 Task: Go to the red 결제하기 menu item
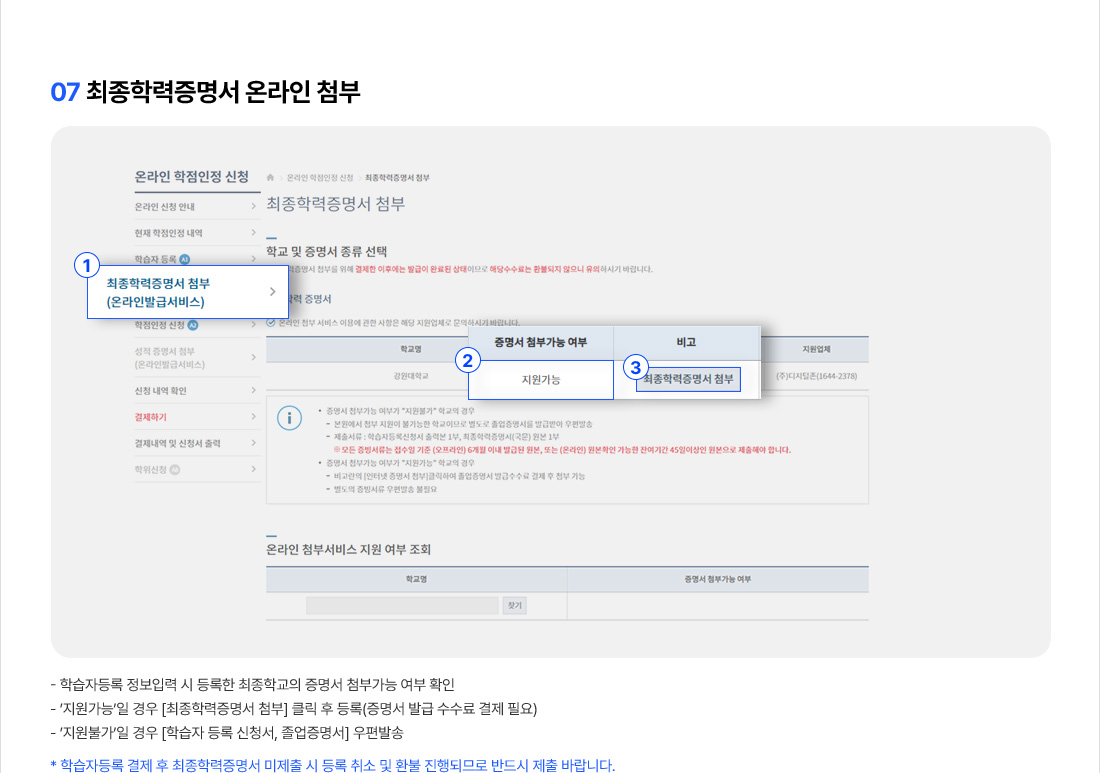[195, 417]
